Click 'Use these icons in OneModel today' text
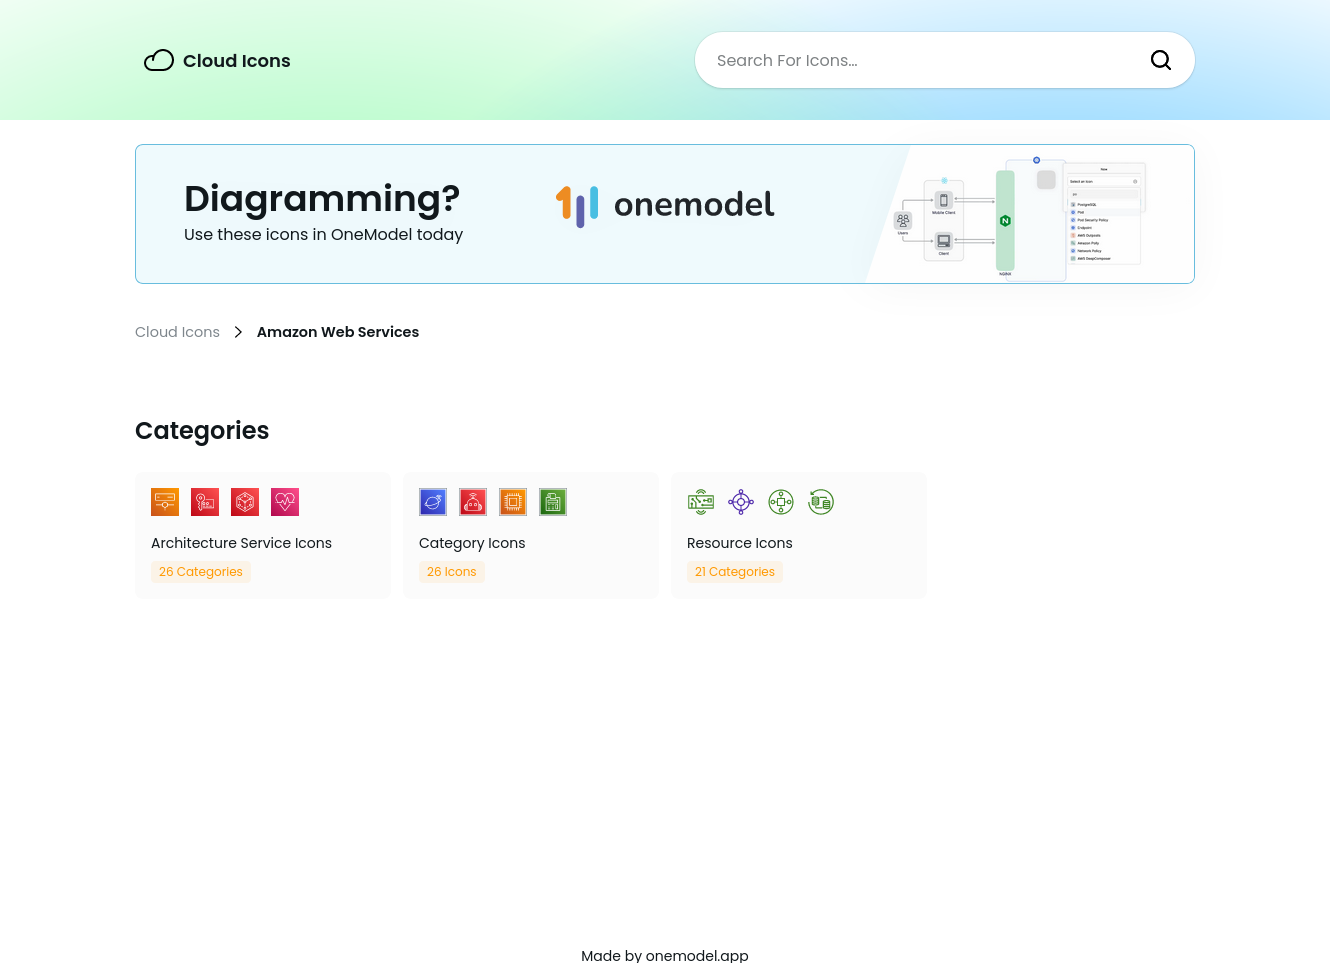The image size is (1330, 963). coord(323,234)
